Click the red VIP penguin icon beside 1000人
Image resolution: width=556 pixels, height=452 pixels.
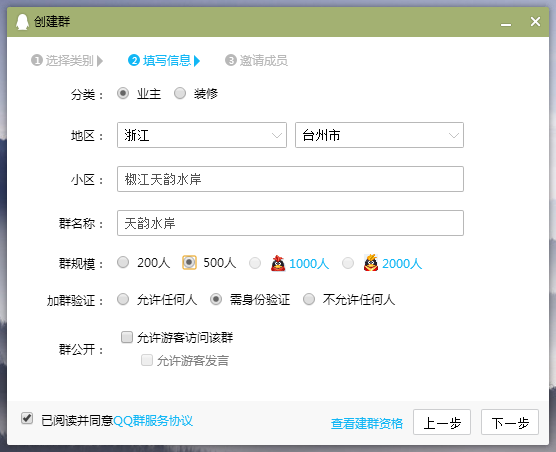[x=278, y=263]
